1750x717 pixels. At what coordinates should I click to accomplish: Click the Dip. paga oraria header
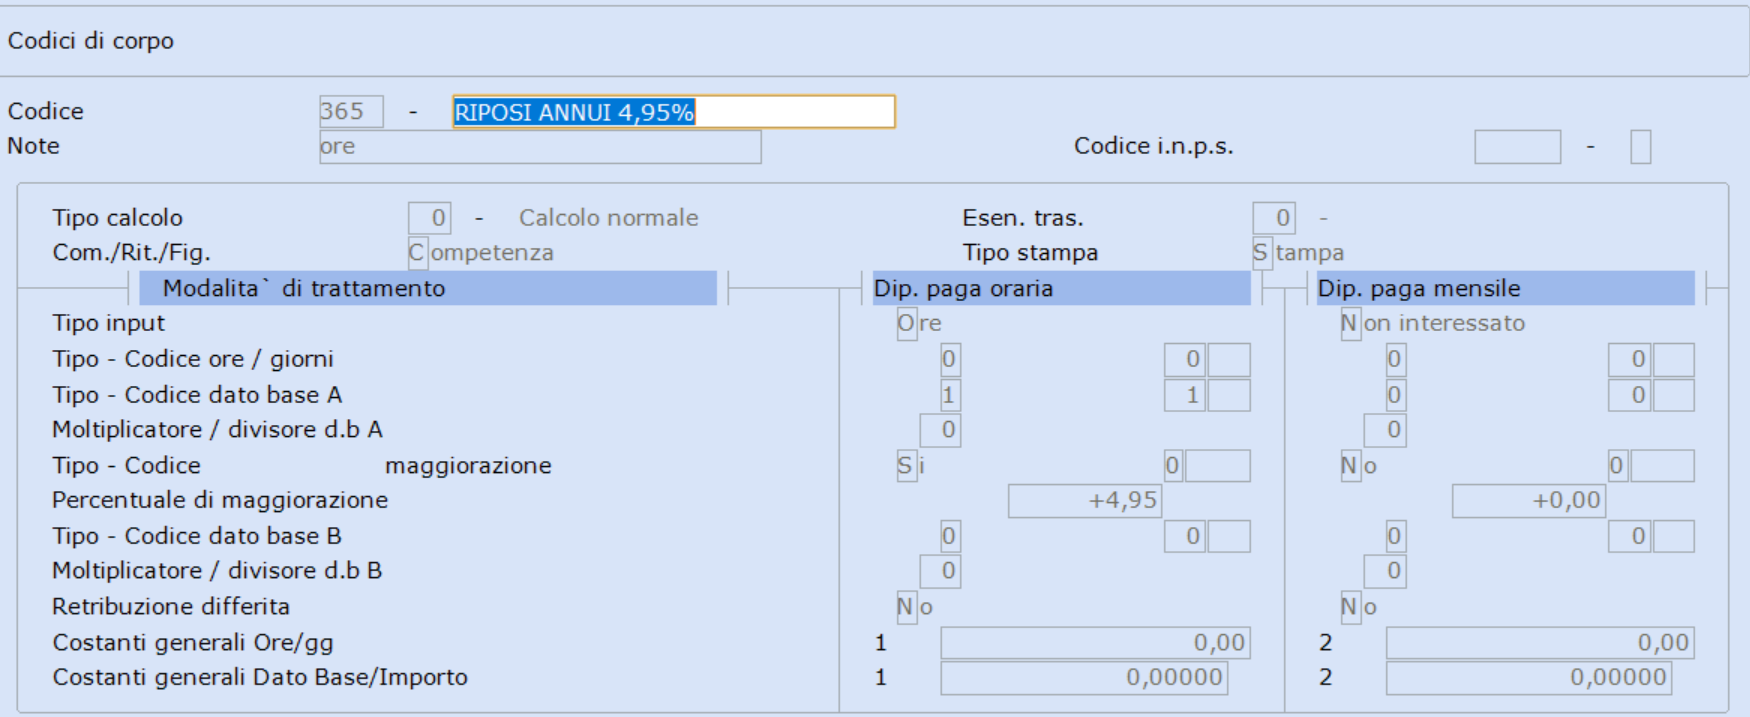coord(1061,288)
